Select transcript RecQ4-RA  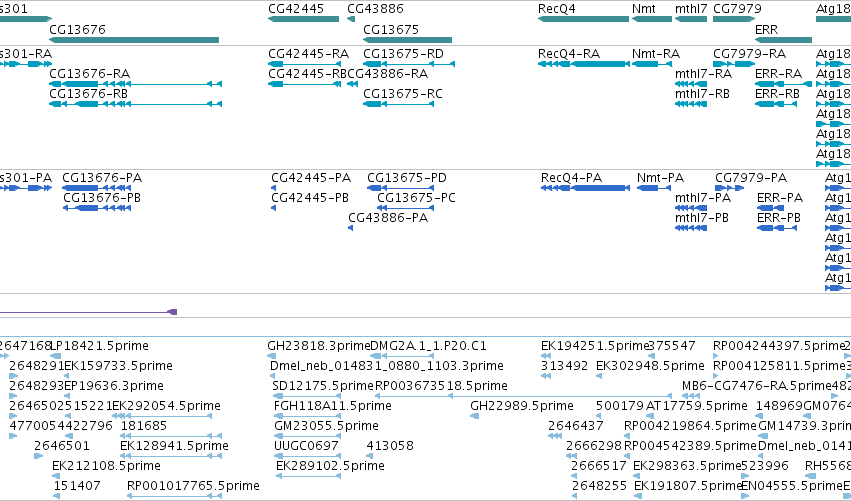point(569,54)
